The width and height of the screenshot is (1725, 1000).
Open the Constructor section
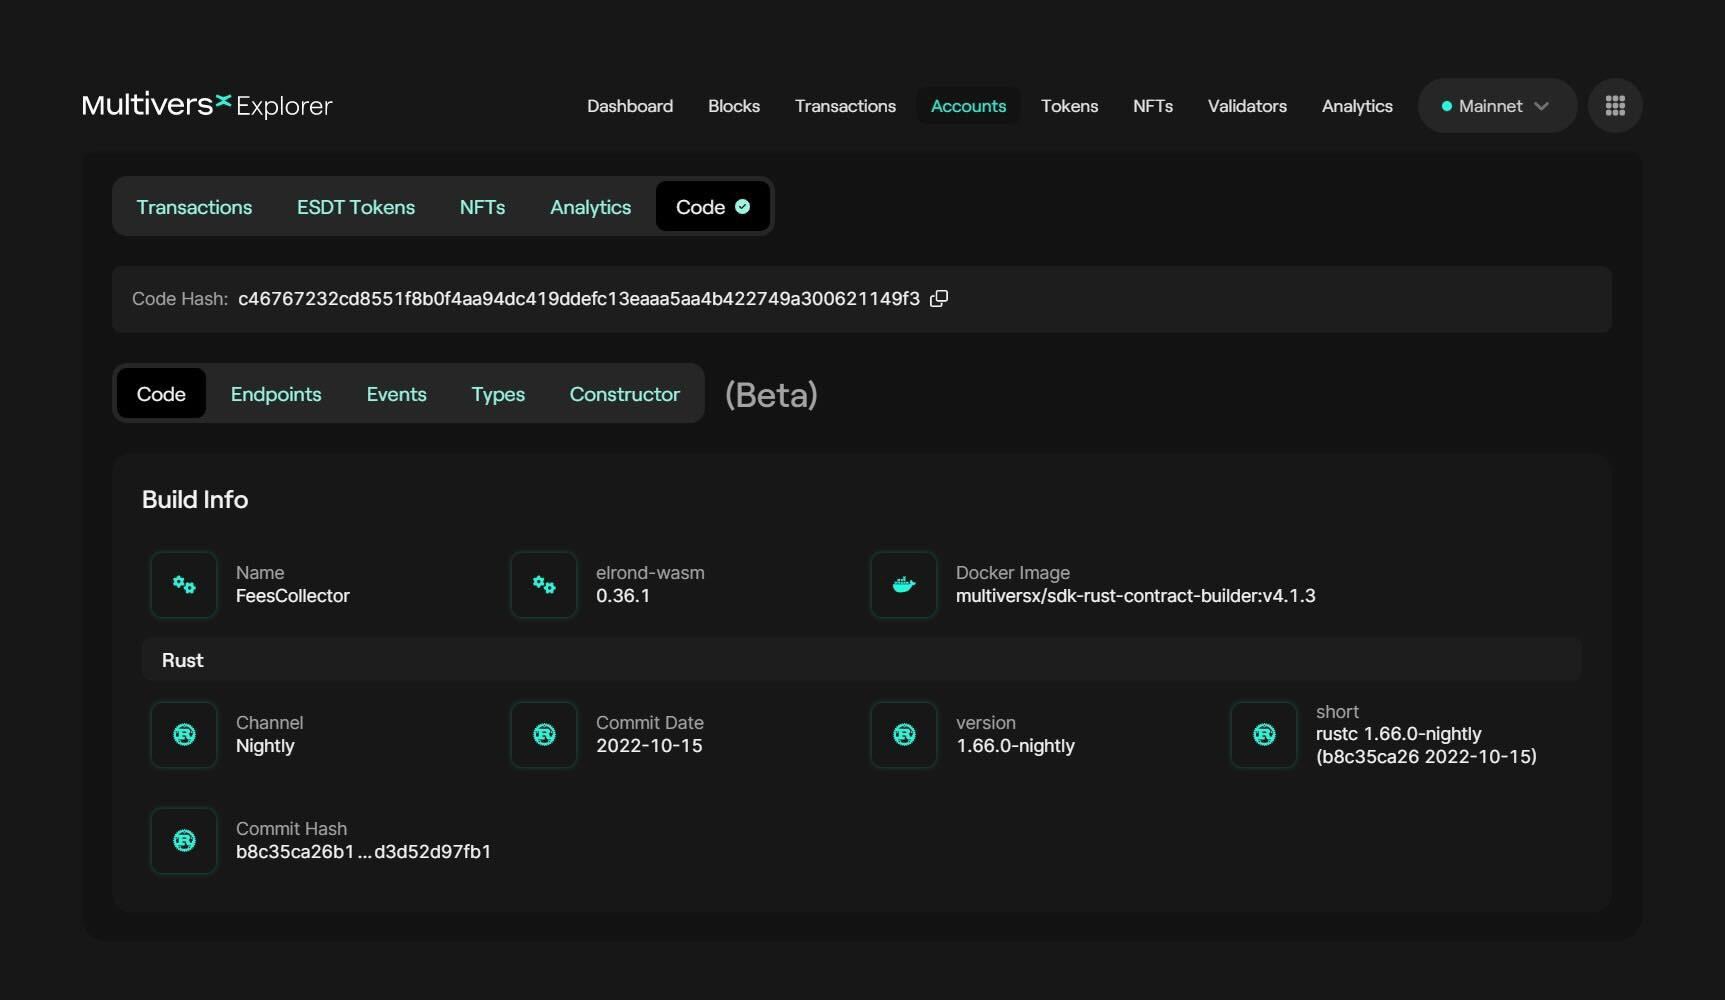(624, 394)
